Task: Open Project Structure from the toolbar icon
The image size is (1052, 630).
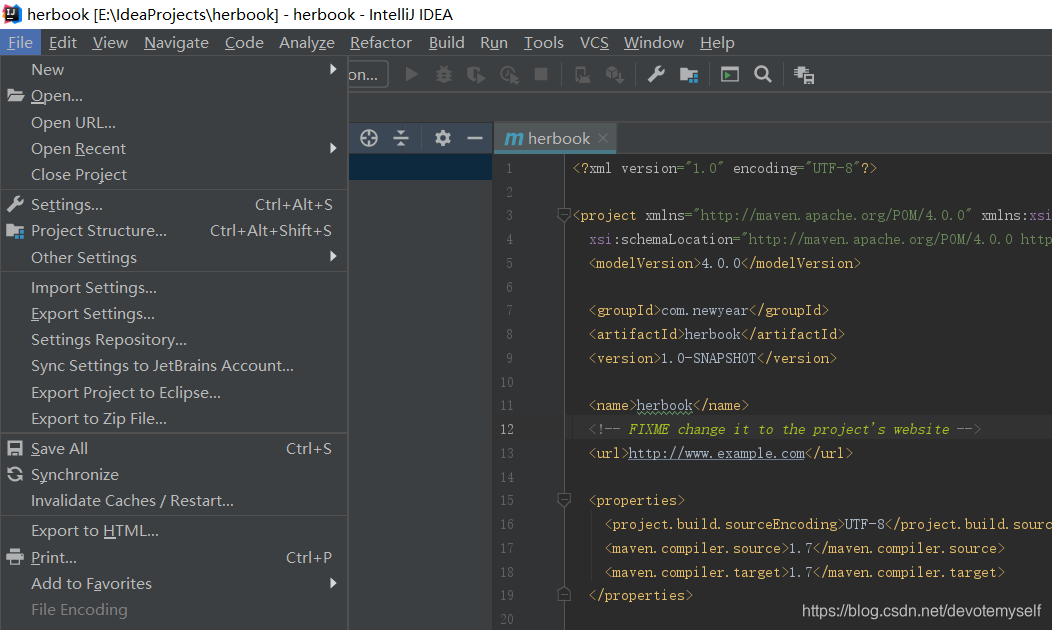Action: tap(689, 74)
